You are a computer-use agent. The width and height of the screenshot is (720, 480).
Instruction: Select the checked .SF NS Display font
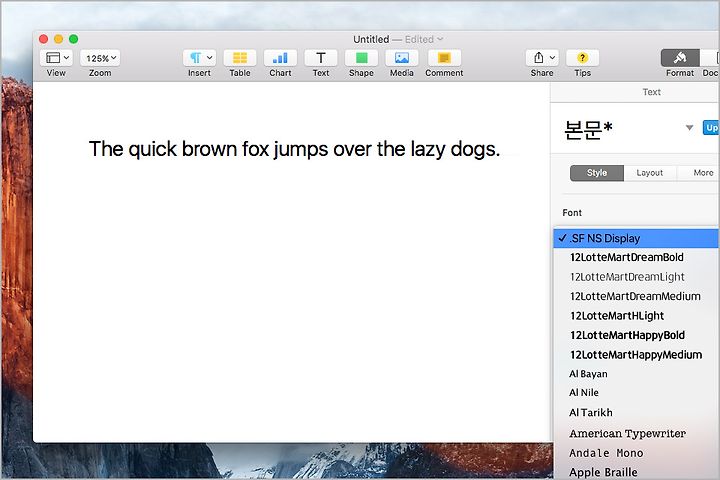636,238
